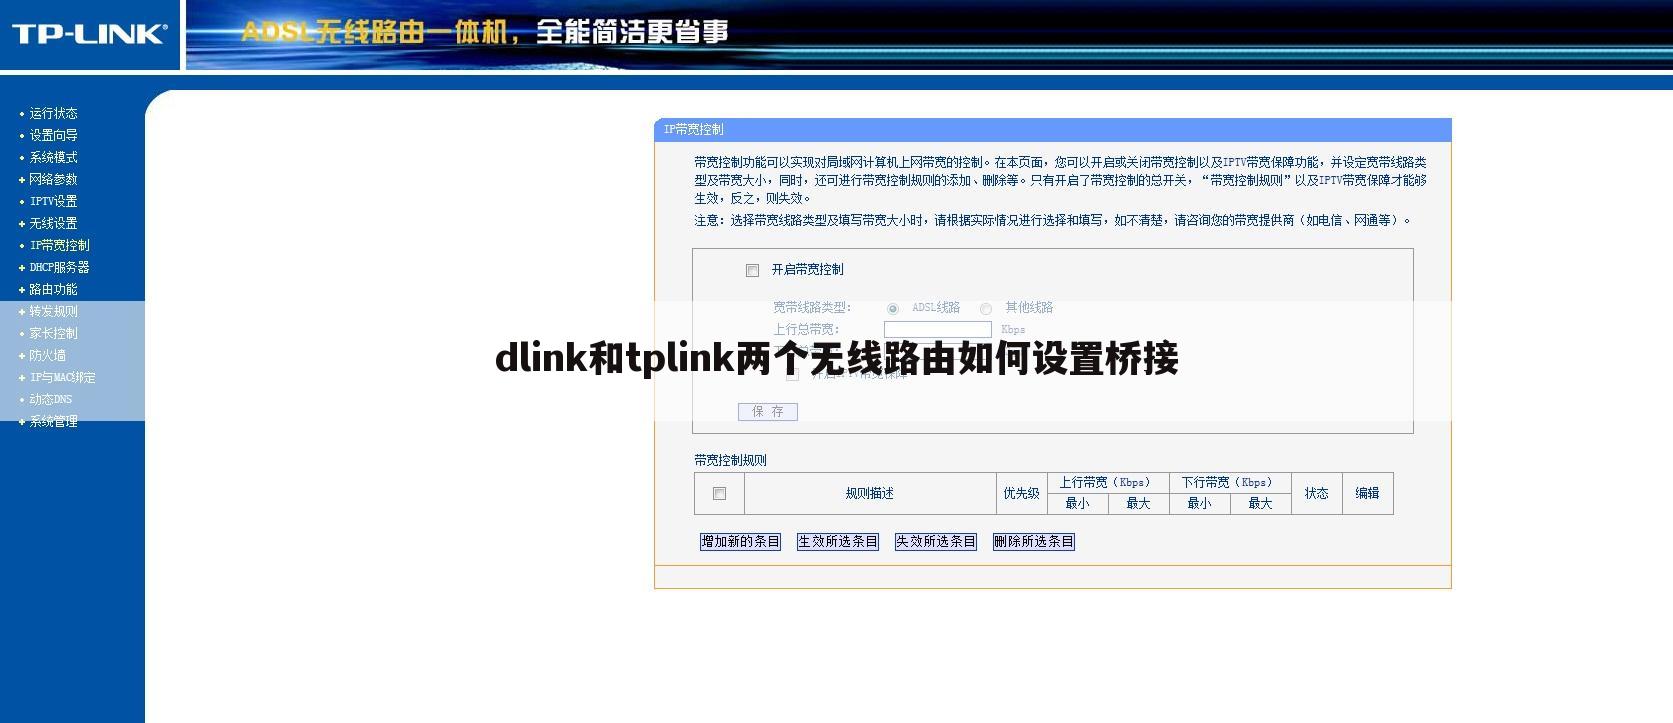Expand 系统管理 submenu

22,422
